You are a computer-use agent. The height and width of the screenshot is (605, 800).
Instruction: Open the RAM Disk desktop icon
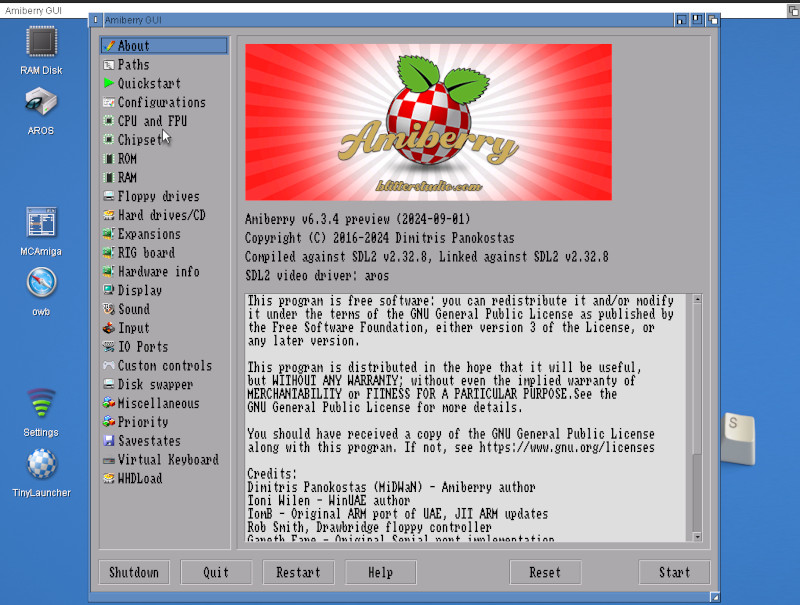coord(41,42)
